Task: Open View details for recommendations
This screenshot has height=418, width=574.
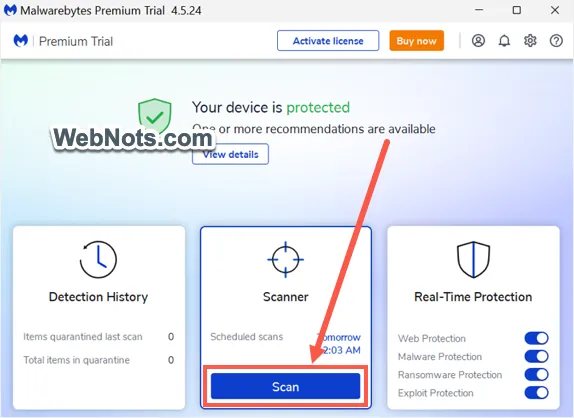Action: tap(230, 154)
